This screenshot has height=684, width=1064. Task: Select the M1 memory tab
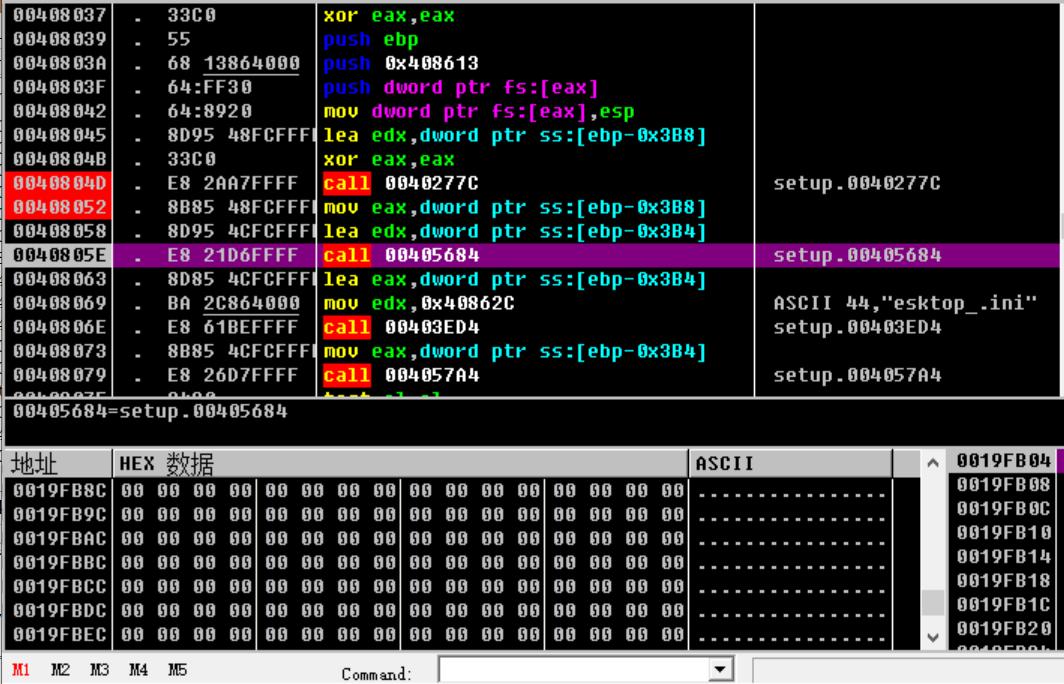pyautogui.click(x=21, y=670)
